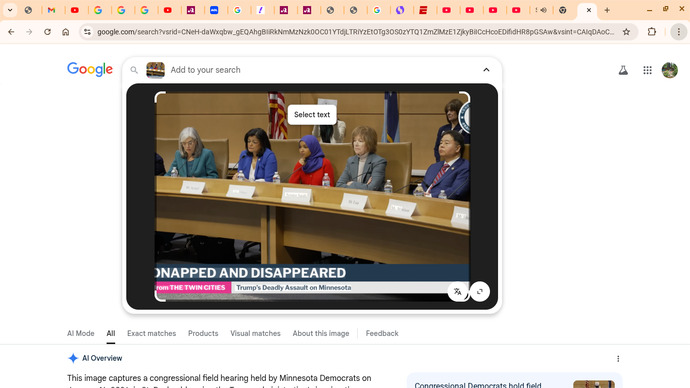Screen dimensions: 690x388
Task: Switch to the red striped E icon tab
Action: pos(423,10)
